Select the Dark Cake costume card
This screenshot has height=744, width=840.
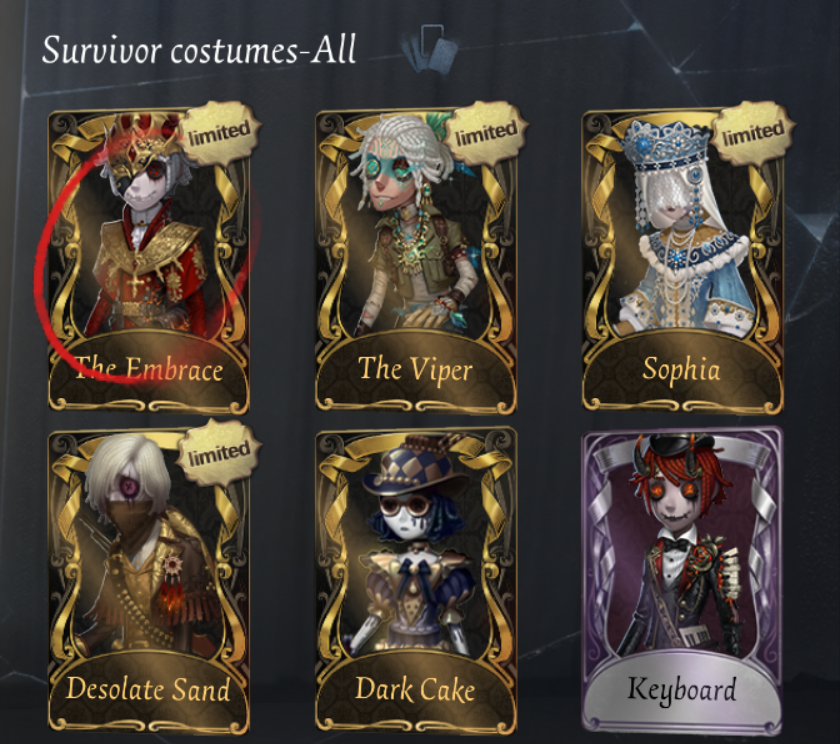point(416,581)
